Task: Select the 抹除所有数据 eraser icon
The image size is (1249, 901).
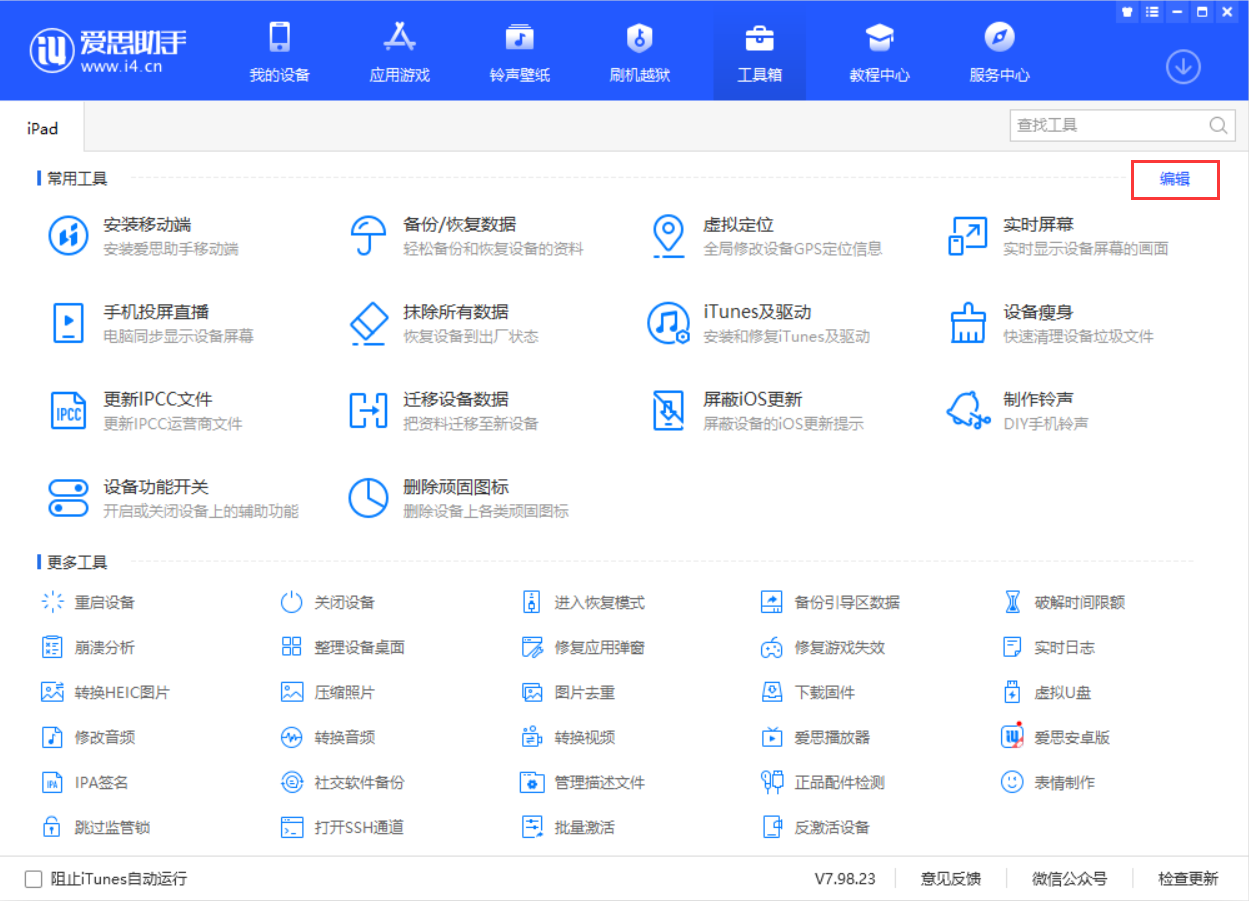Action: [x=368, y=323]
